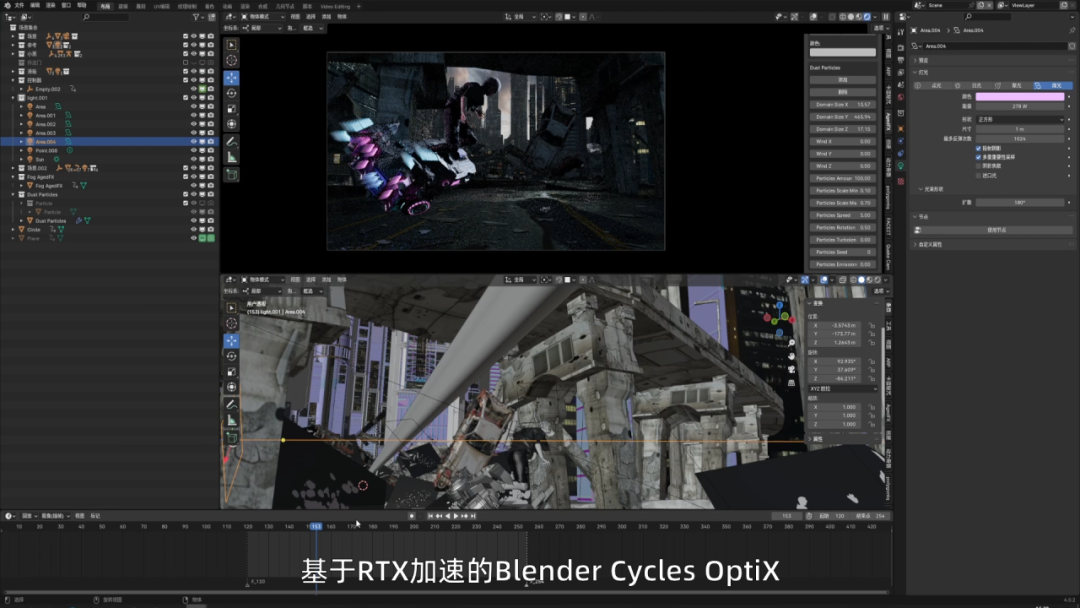The width and height of the screenshot is (1080, 608).
Task: Select the scale tool in lower viewport
Action: pyautogui.click(x=231, y=372)
